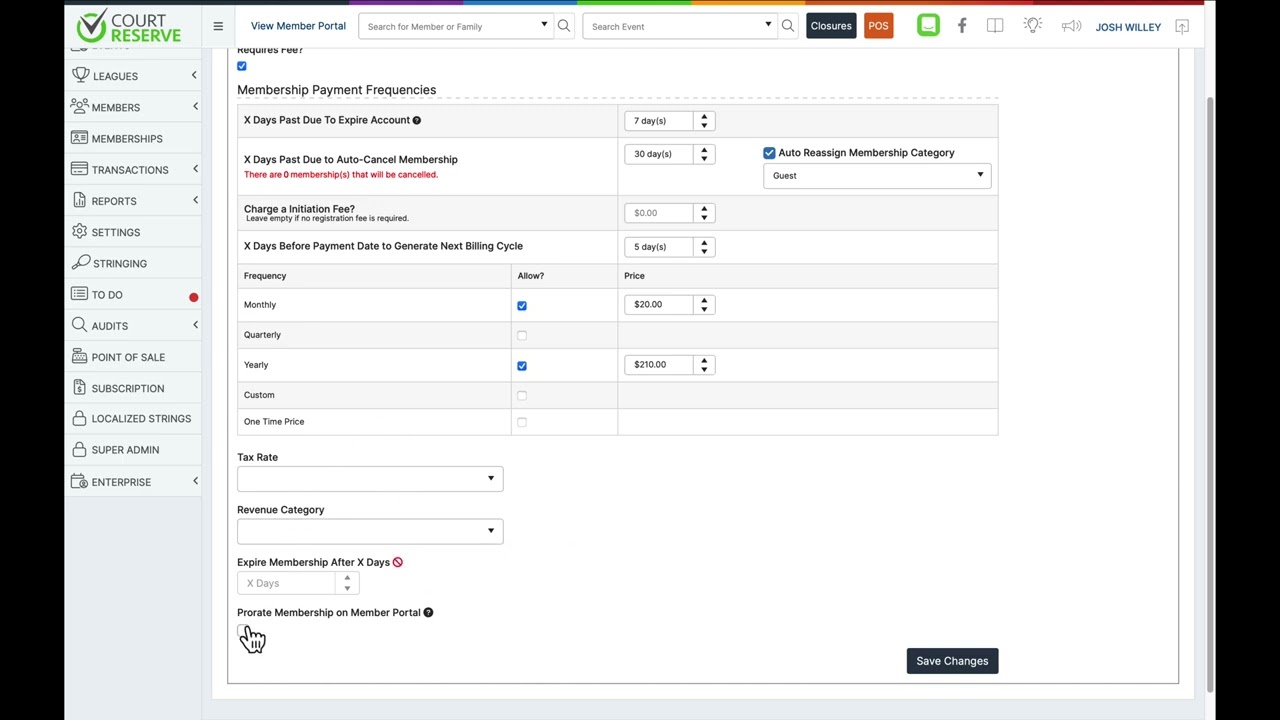Open the book guide icon

point(995,27)
